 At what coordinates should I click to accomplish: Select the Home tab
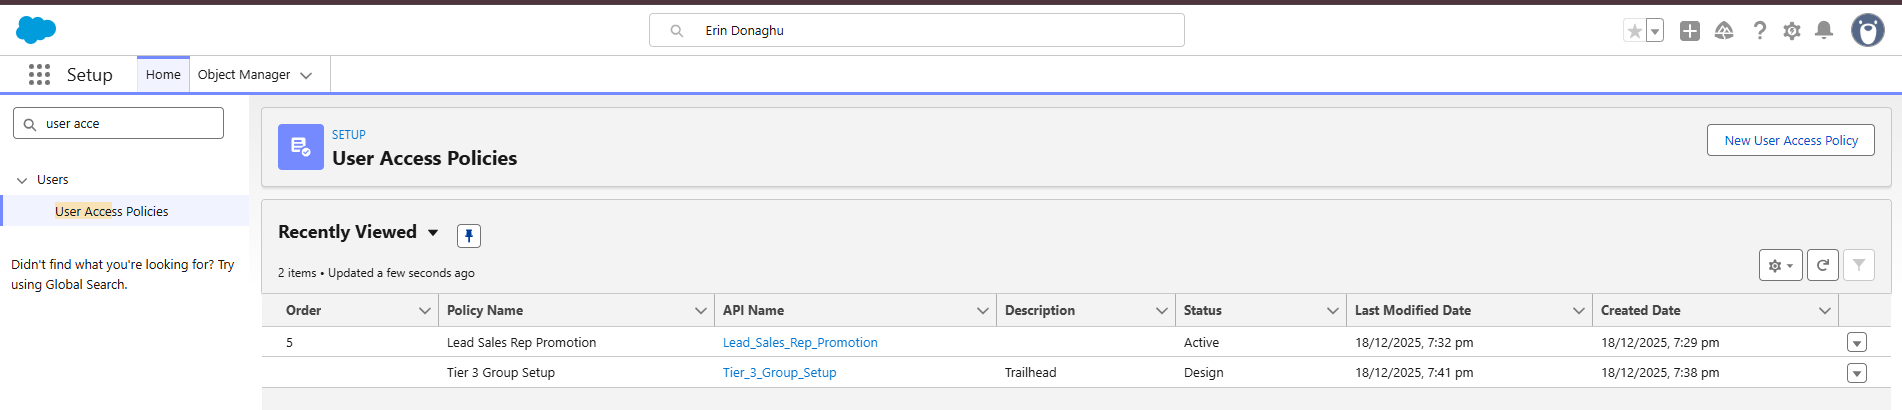(x=163, y=75)
